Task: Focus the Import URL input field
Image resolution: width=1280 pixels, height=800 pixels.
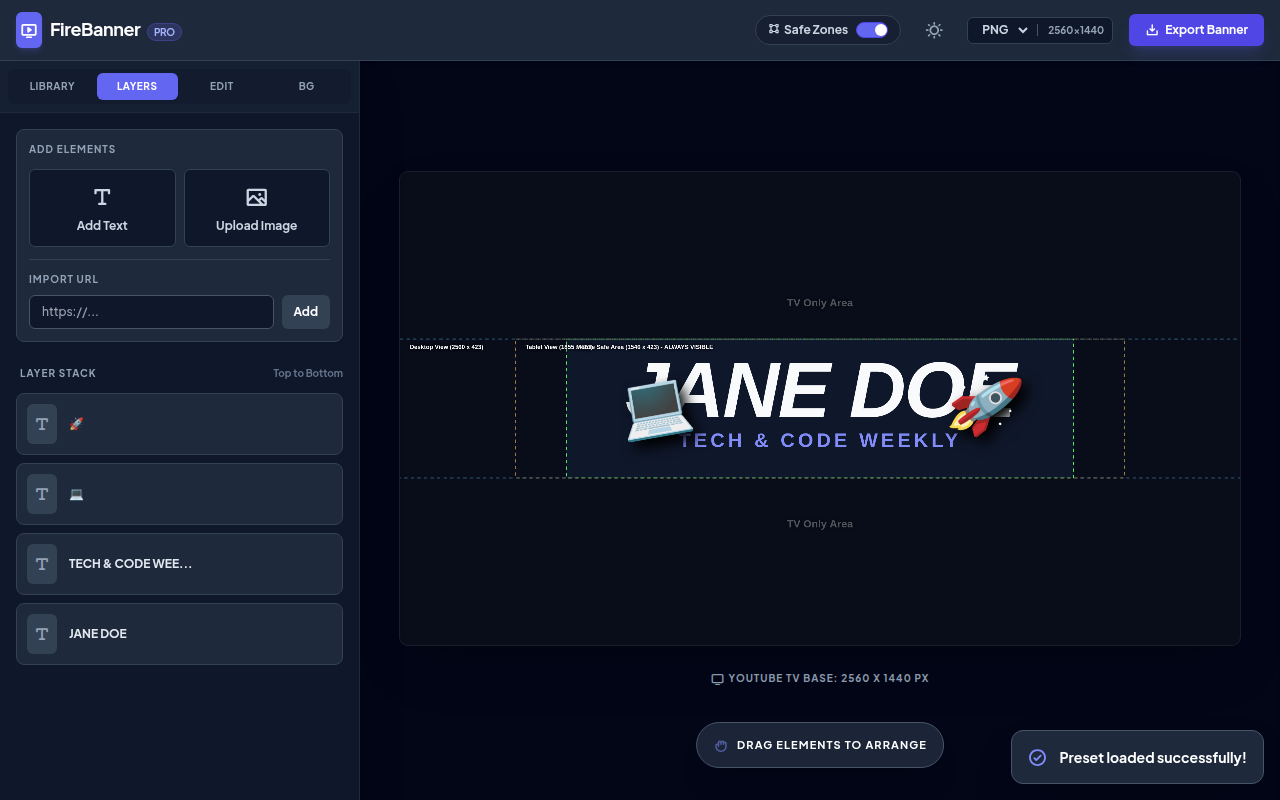Action: pyautogui.click(x=151, y=312)
